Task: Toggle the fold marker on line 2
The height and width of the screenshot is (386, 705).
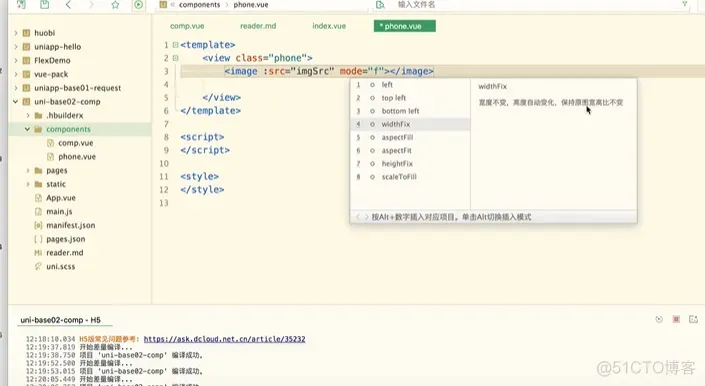Action: click(x=175, y=58)
